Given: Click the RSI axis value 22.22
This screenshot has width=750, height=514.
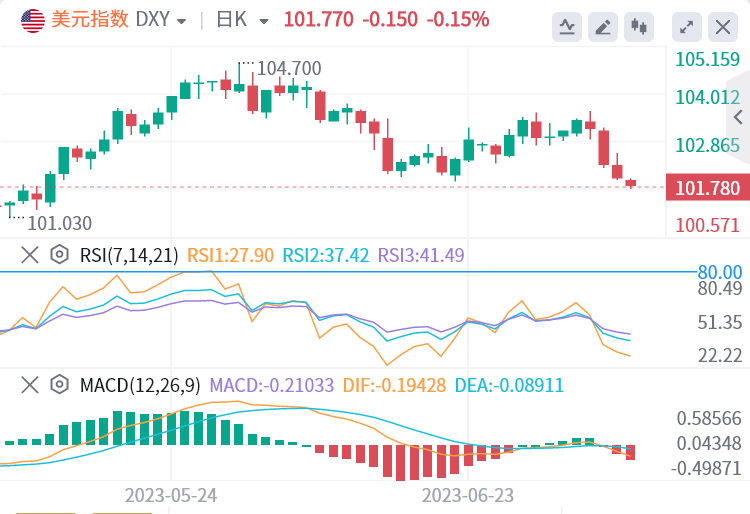Looking at the screenshot, I should click(720, 355).
